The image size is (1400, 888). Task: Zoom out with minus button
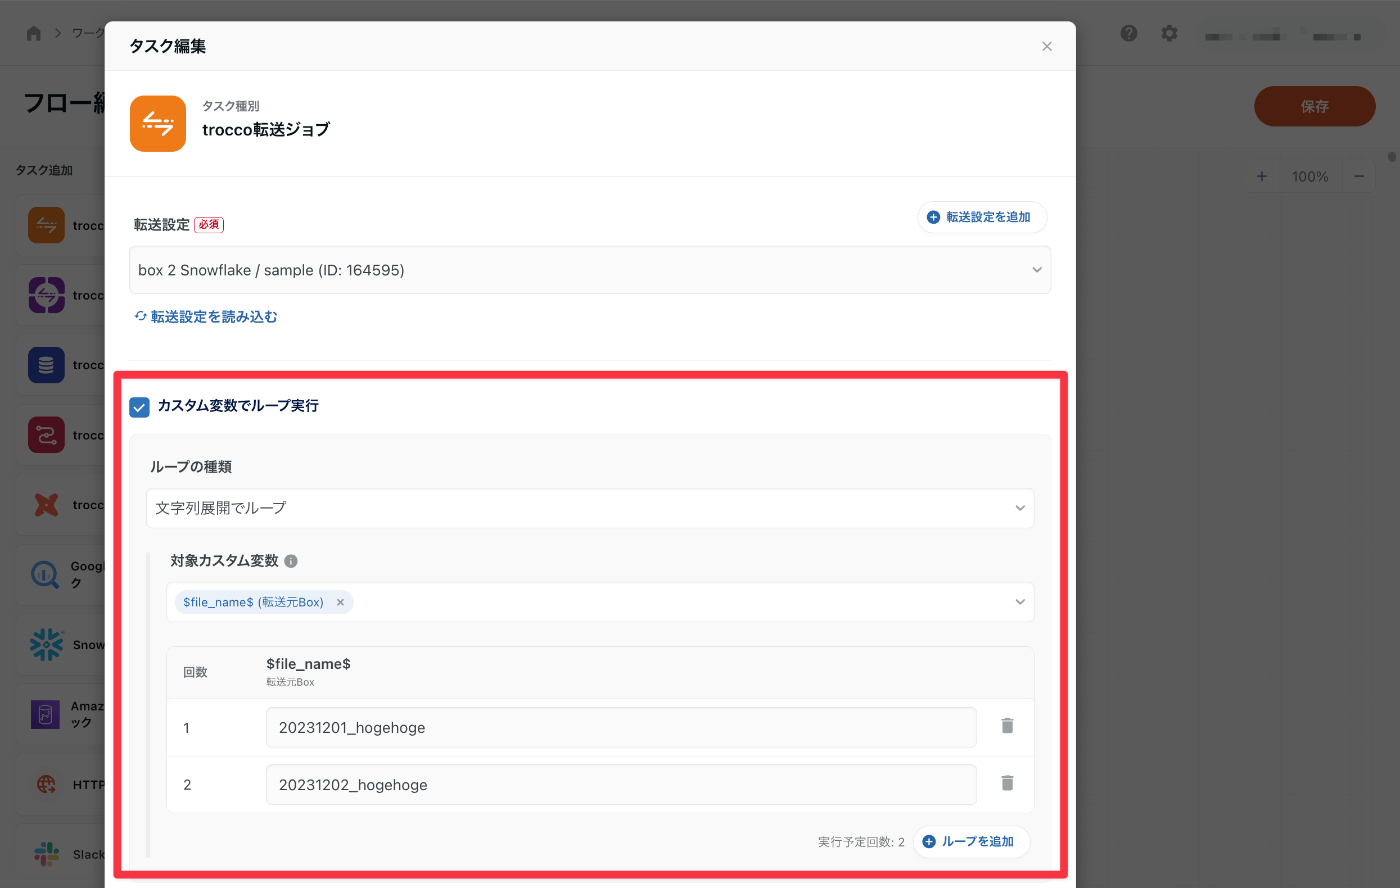1358,176
